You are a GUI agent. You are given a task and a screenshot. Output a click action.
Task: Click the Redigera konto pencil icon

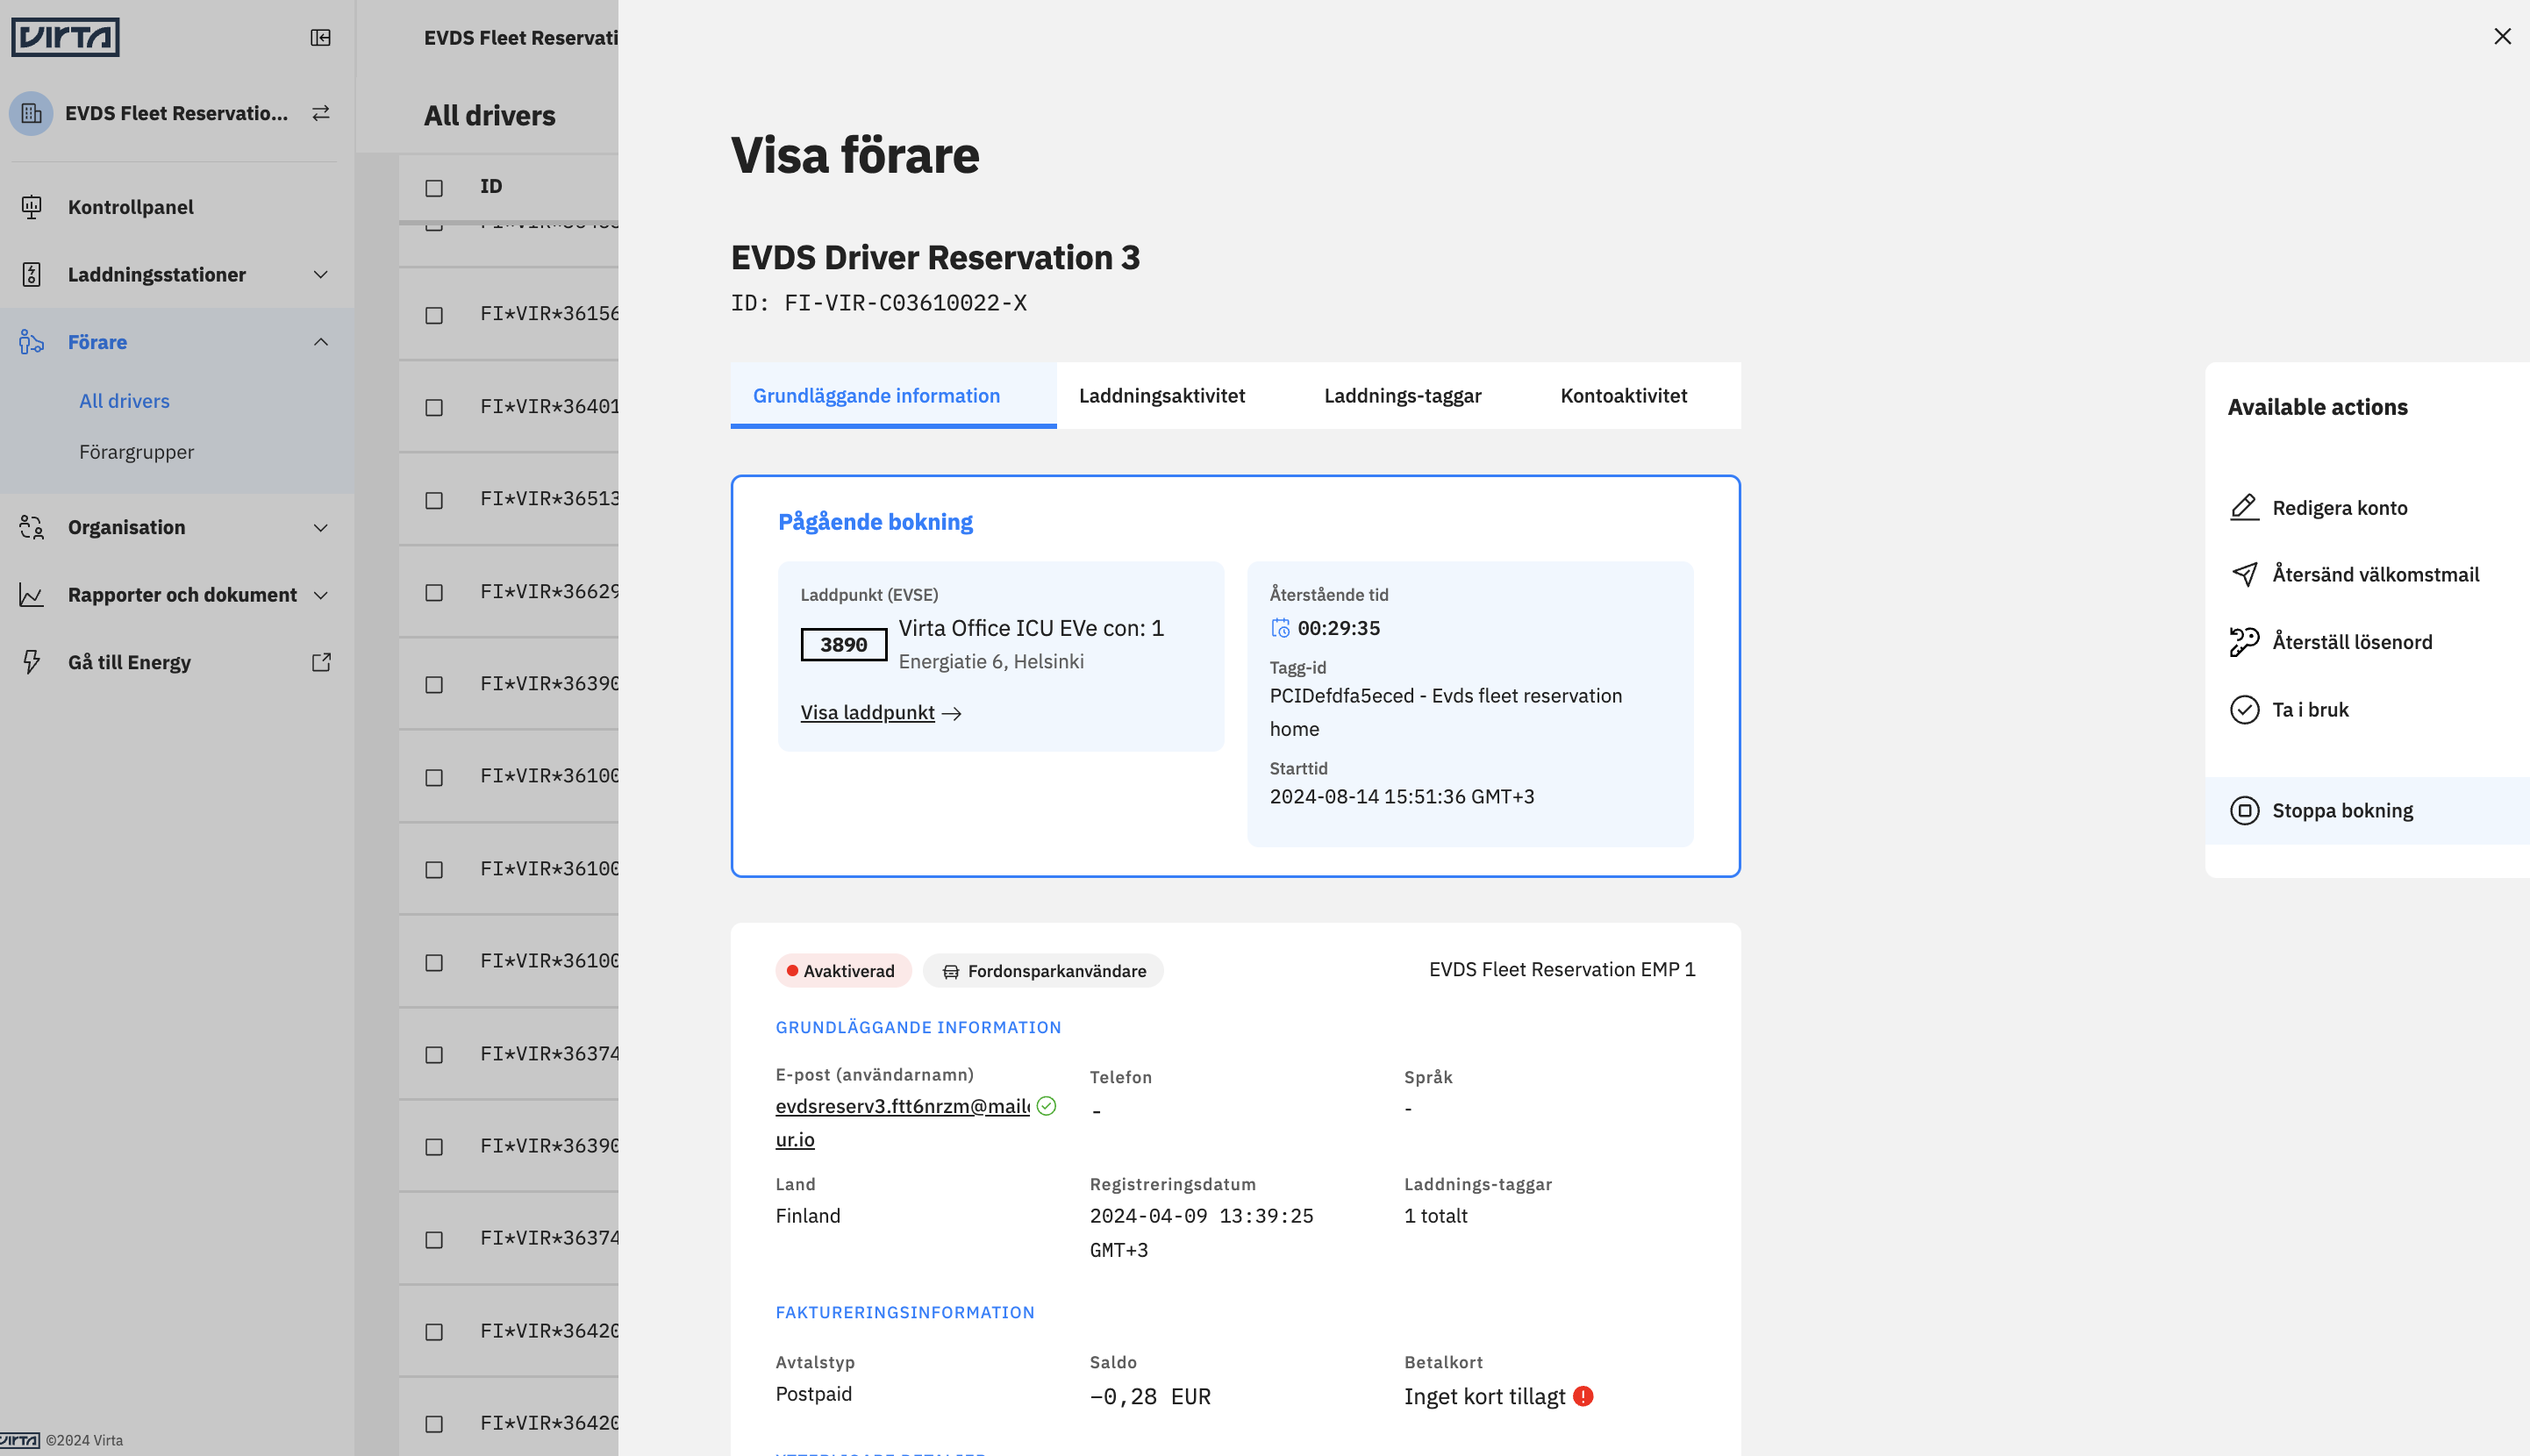tap(2244, 508)
